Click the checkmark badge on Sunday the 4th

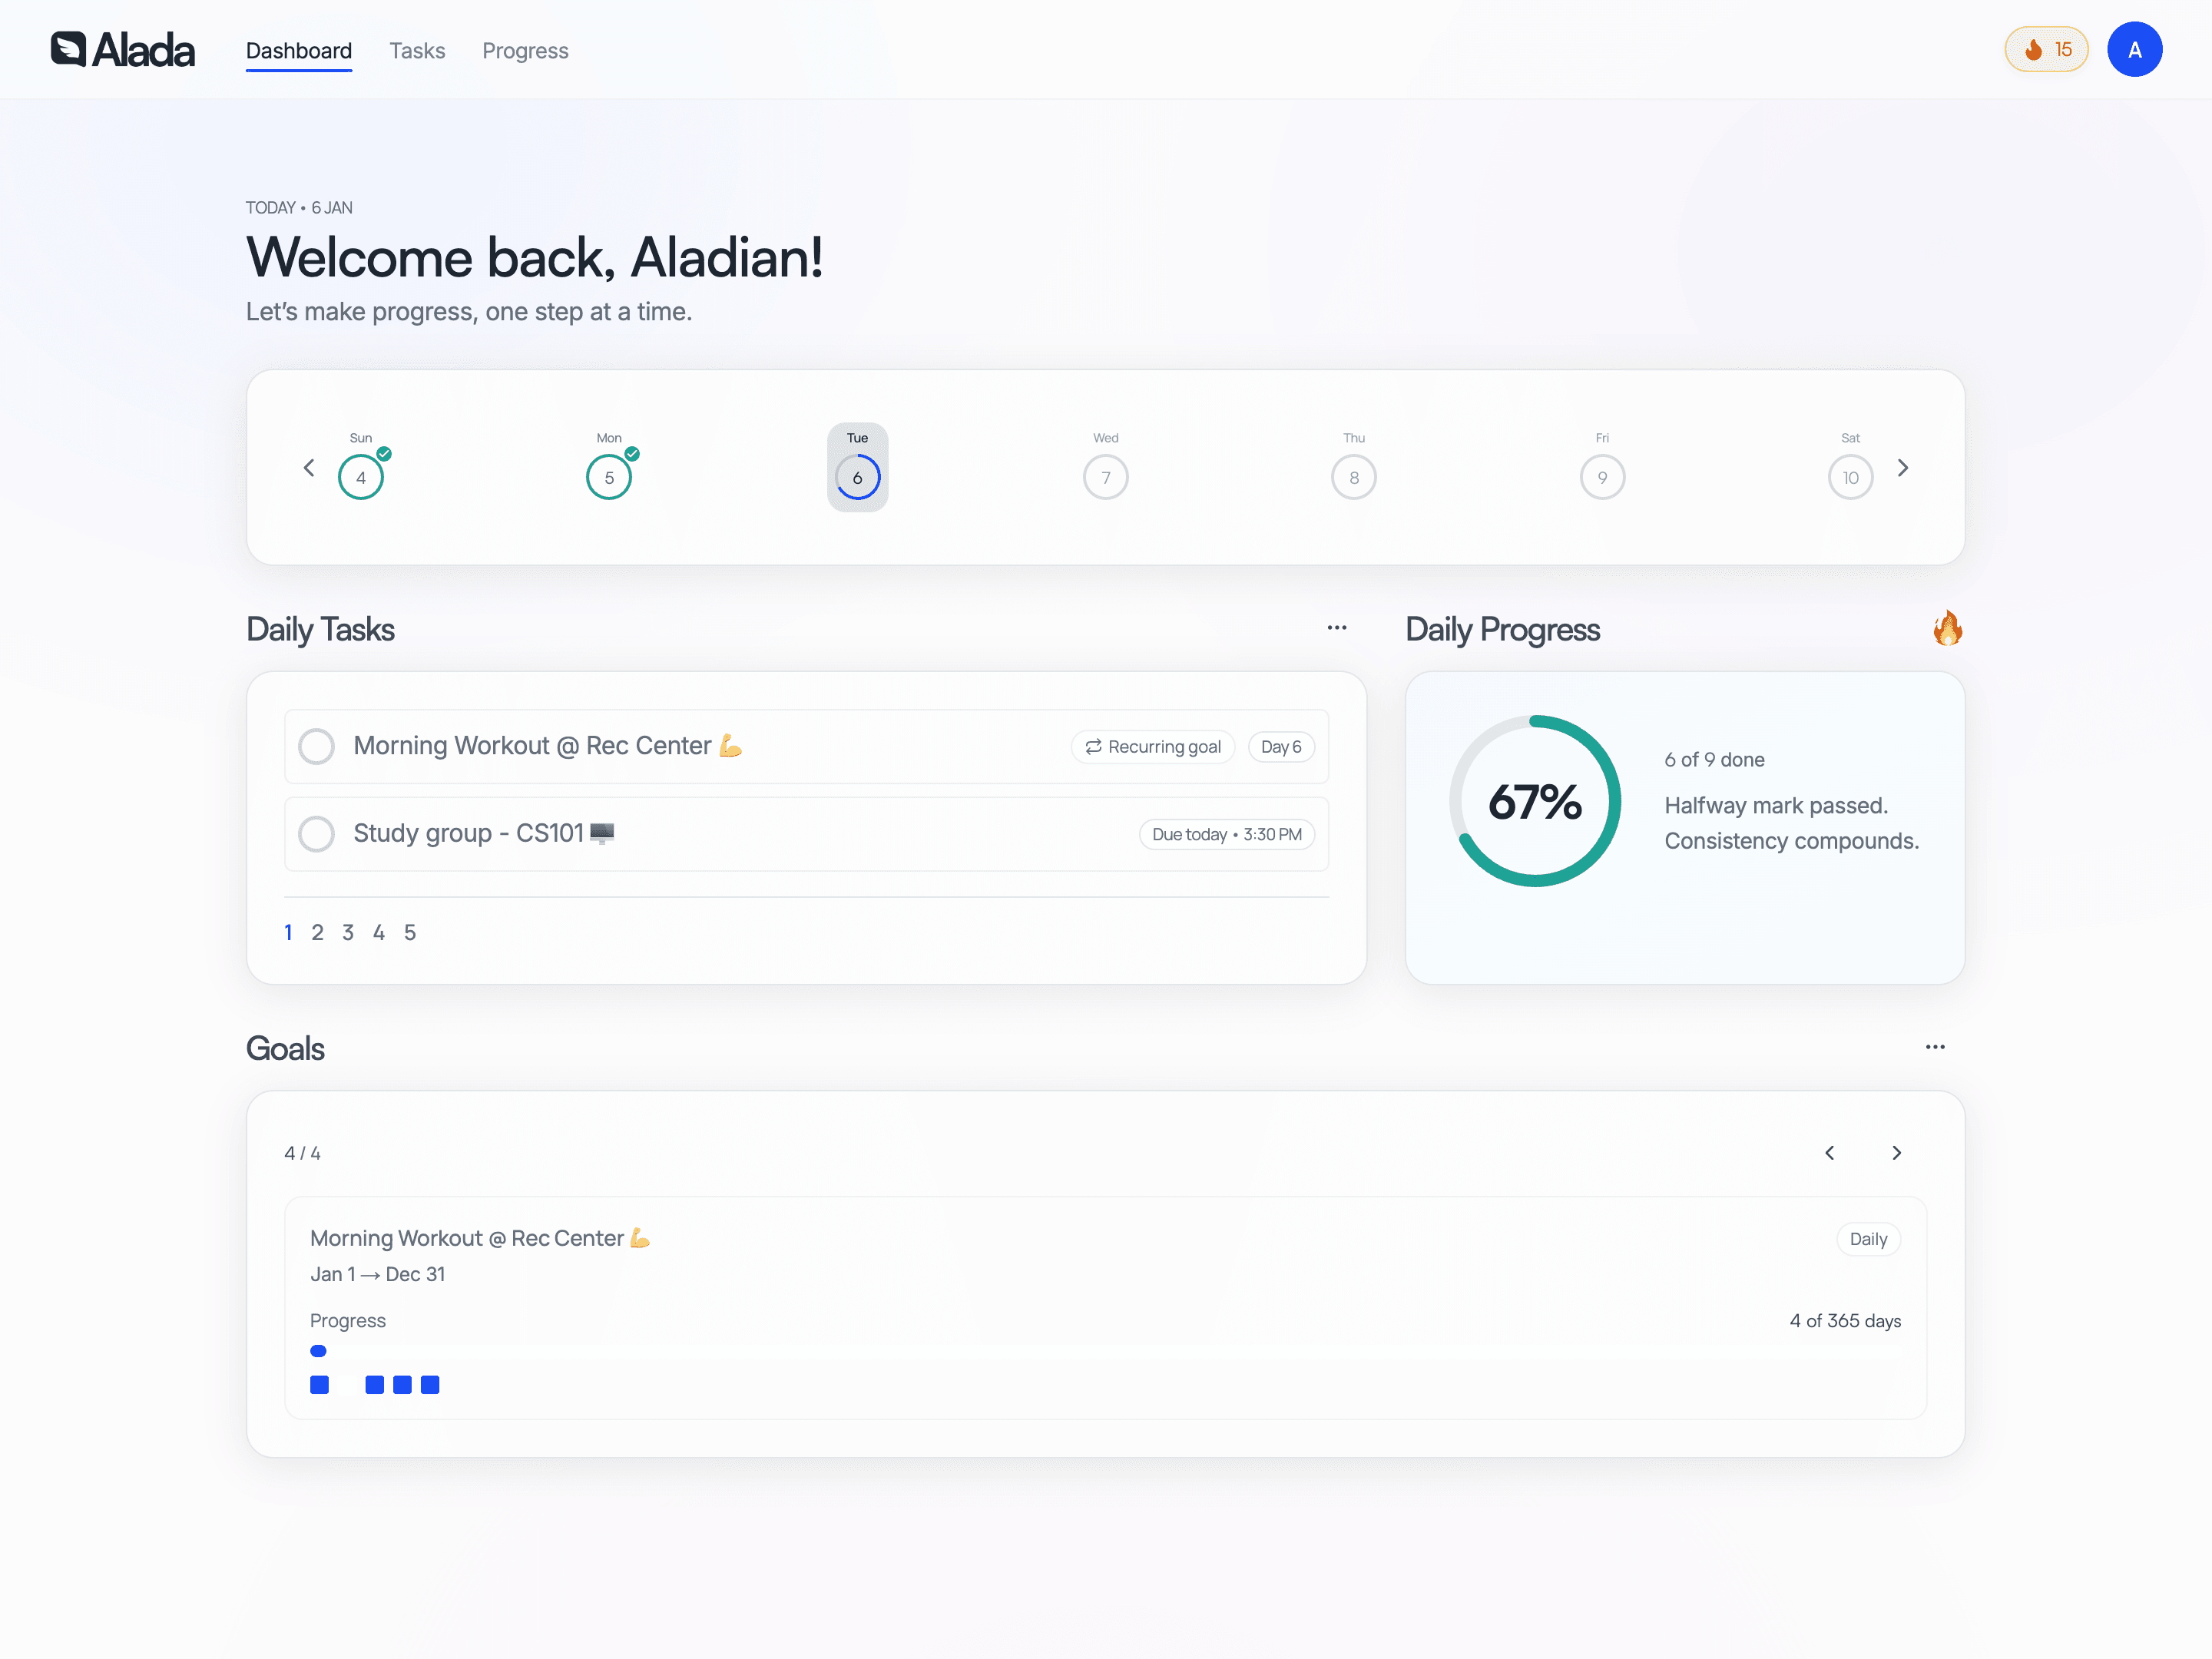383,453
